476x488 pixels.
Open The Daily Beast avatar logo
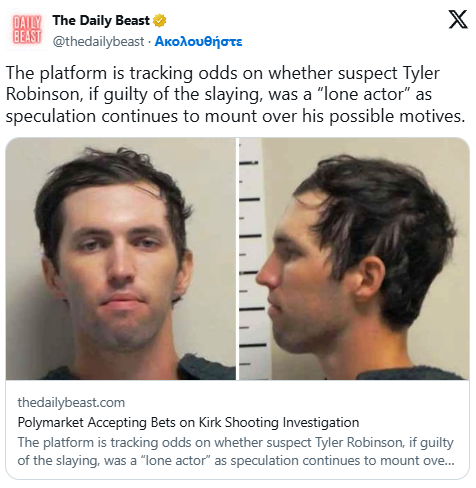click(27, 30)
